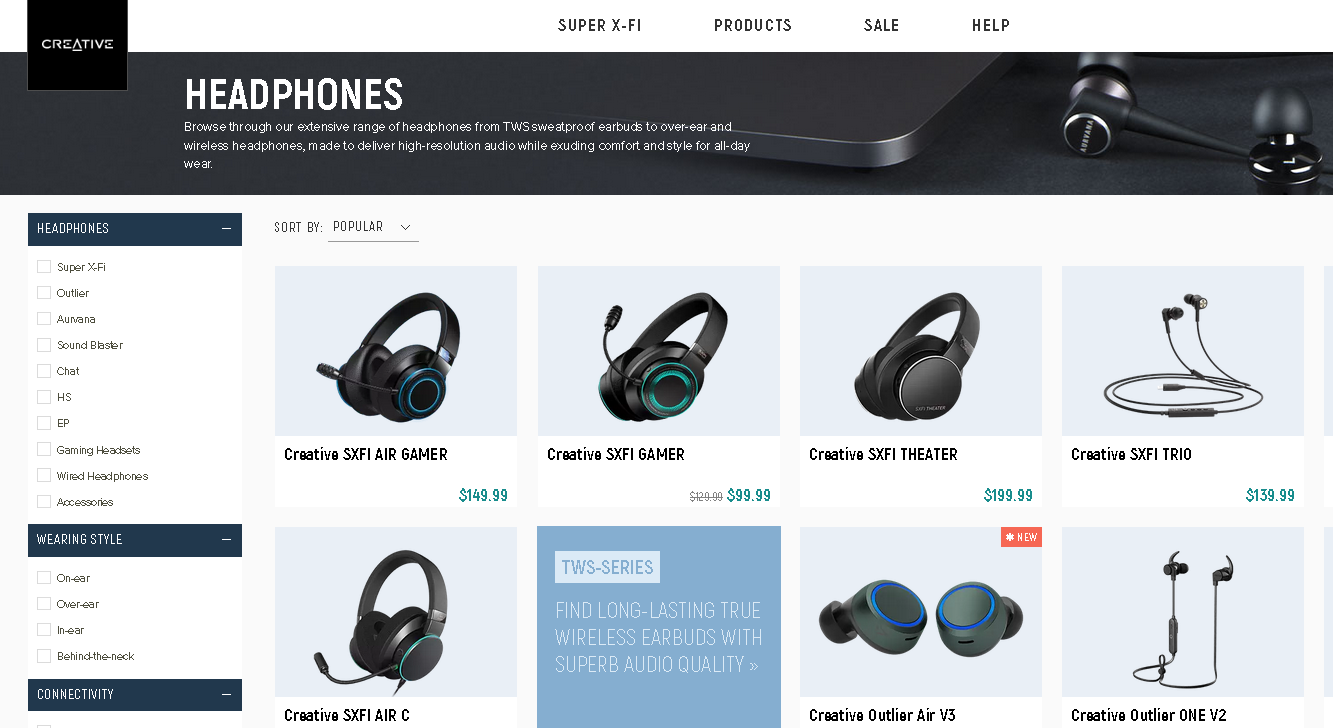Screen dimensions: 1333x728
Task: Click the Creative SXFI GAMER title link
Action: pos(616,454)
